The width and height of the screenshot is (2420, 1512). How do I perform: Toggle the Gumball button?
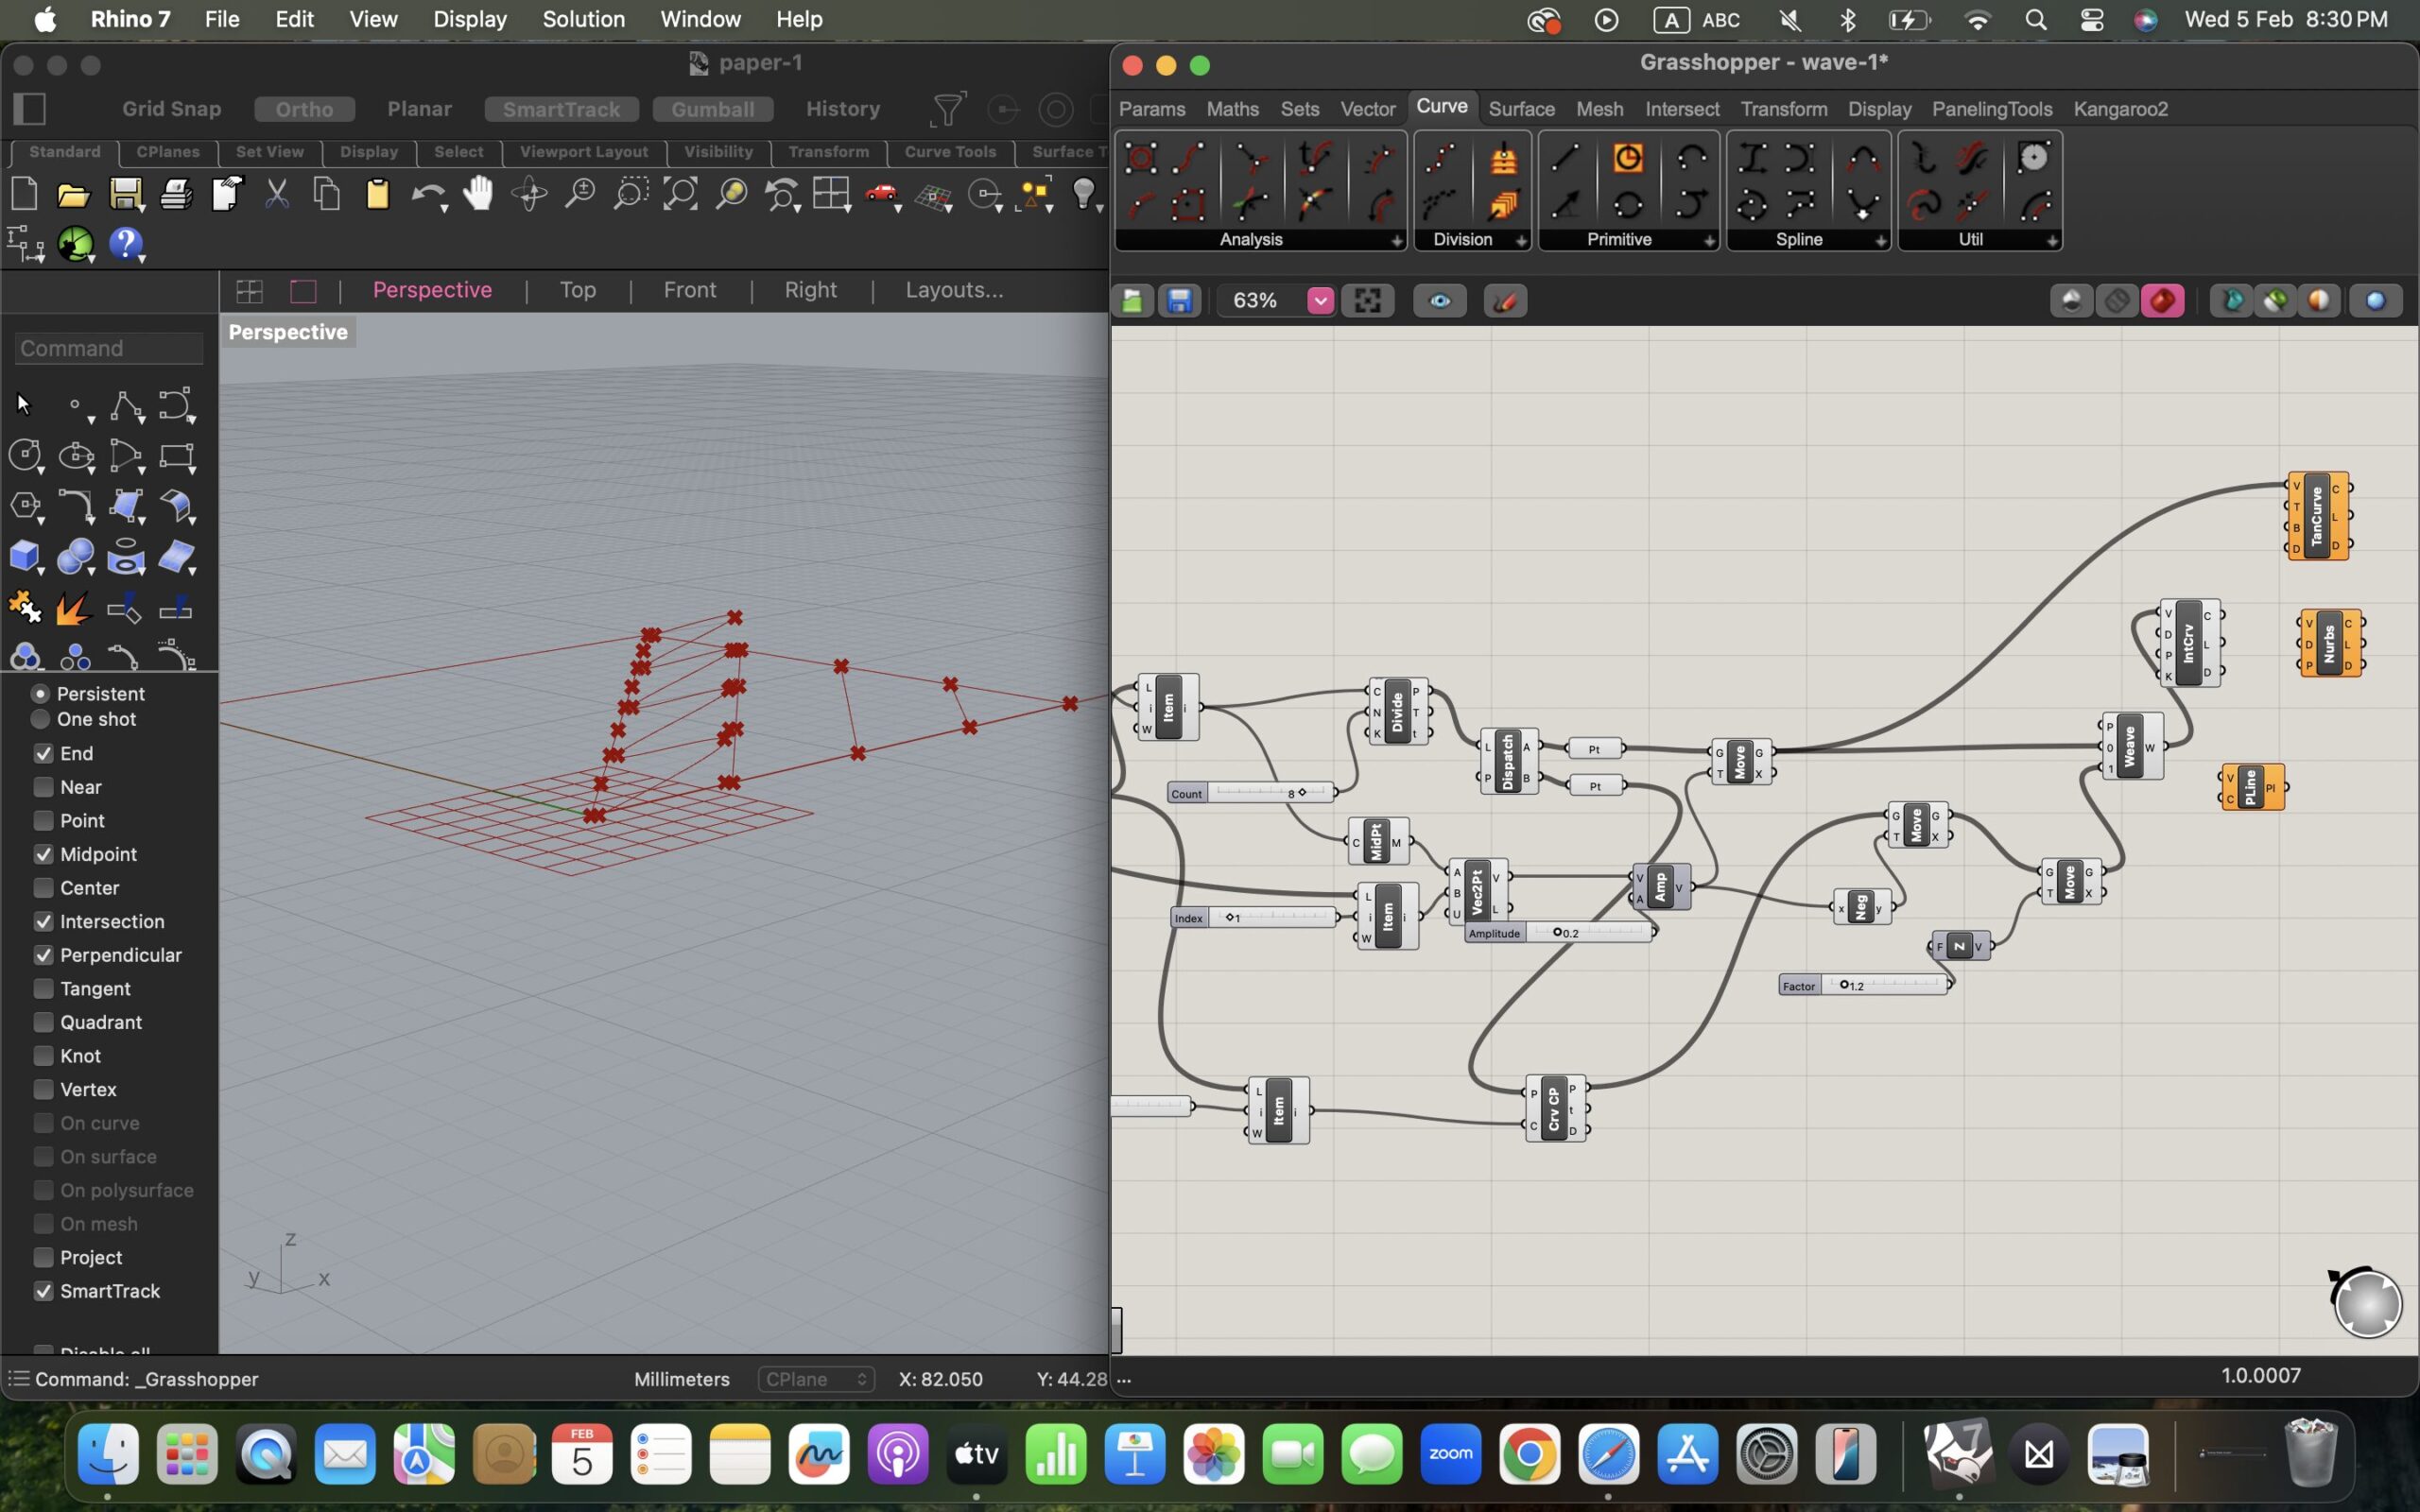point(712,109)
